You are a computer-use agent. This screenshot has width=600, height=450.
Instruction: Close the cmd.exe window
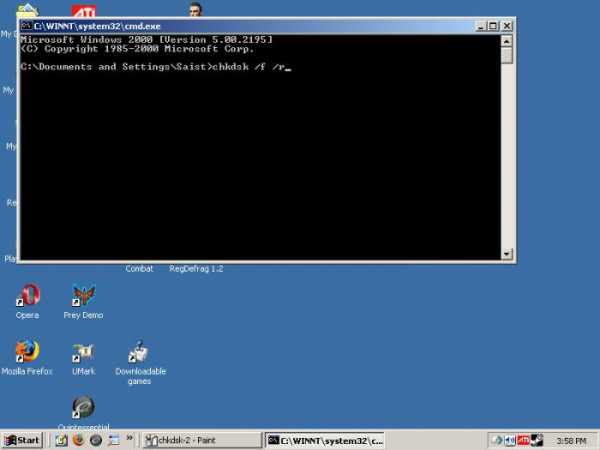[x=507, y=26]
